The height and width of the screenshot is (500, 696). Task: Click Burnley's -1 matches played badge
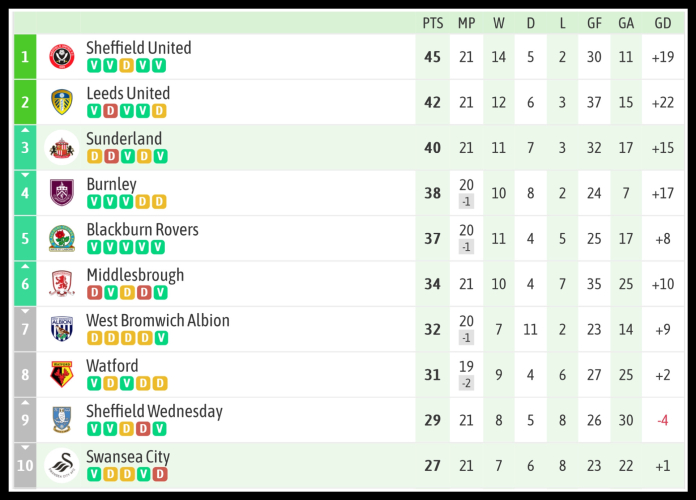point(466,201)
